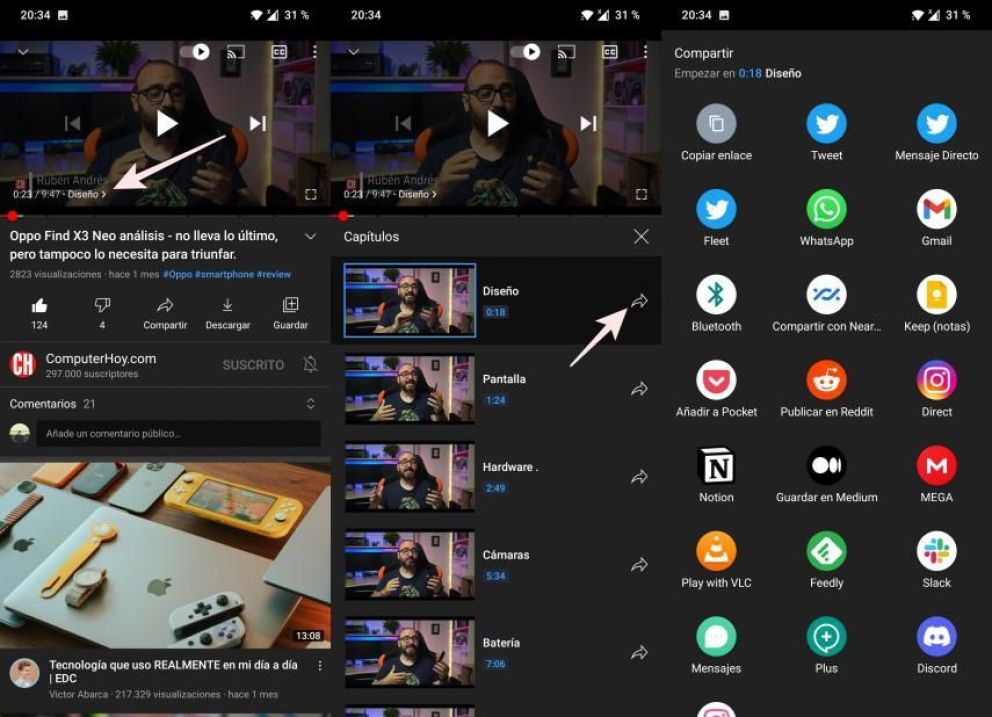Open the Notion share icon
The image size is (992, 717).
(716, 465)
